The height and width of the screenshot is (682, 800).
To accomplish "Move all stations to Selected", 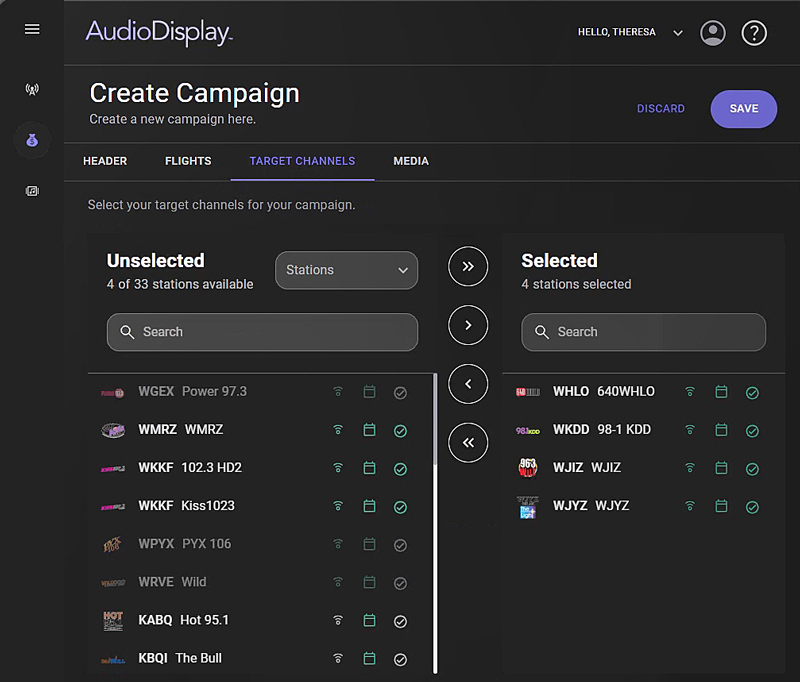I will (468, 266).
